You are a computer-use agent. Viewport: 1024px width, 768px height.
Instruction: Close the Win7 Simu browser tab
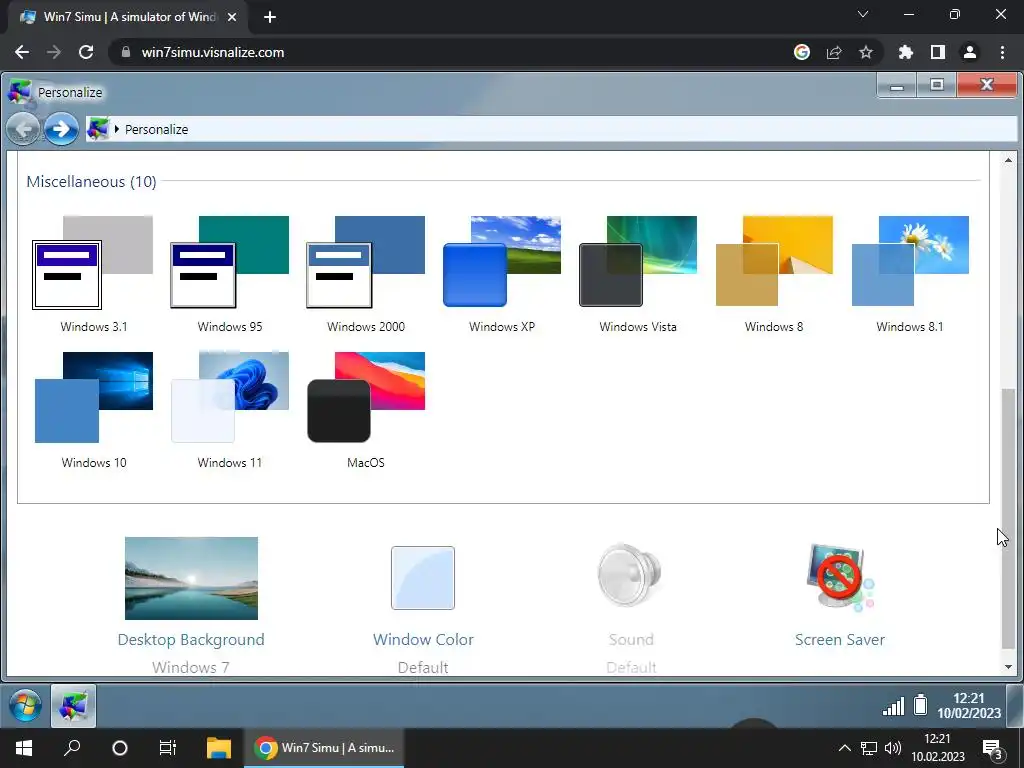232,17
